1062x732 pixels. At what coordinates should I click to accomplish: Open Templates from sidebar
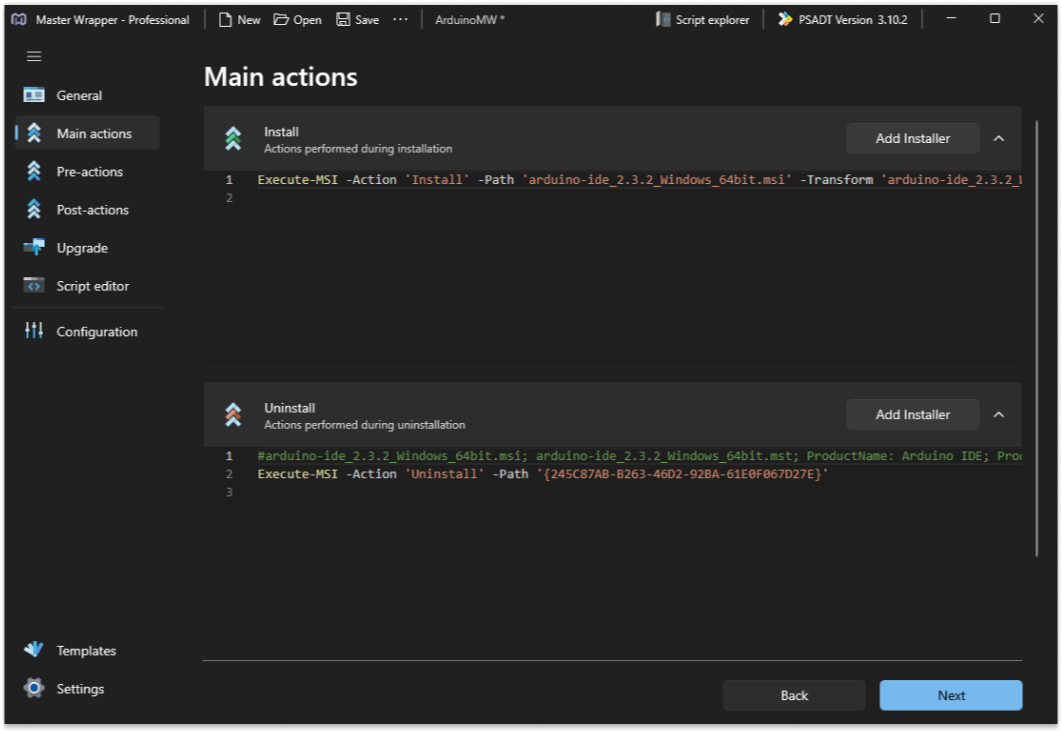point(87,650)
